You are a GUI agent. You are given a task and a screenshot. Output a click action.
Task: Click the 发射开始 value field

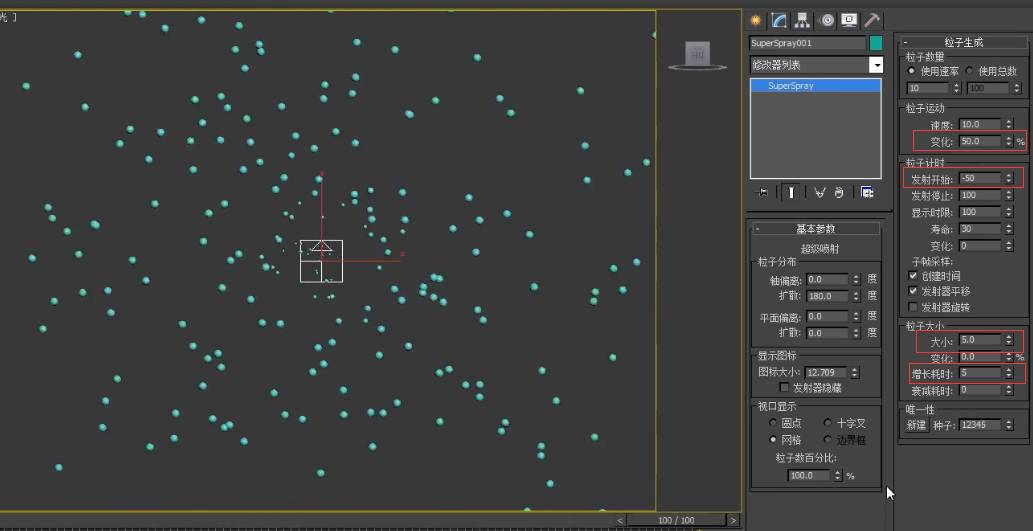pyautogui.click(x=980, y=178)
